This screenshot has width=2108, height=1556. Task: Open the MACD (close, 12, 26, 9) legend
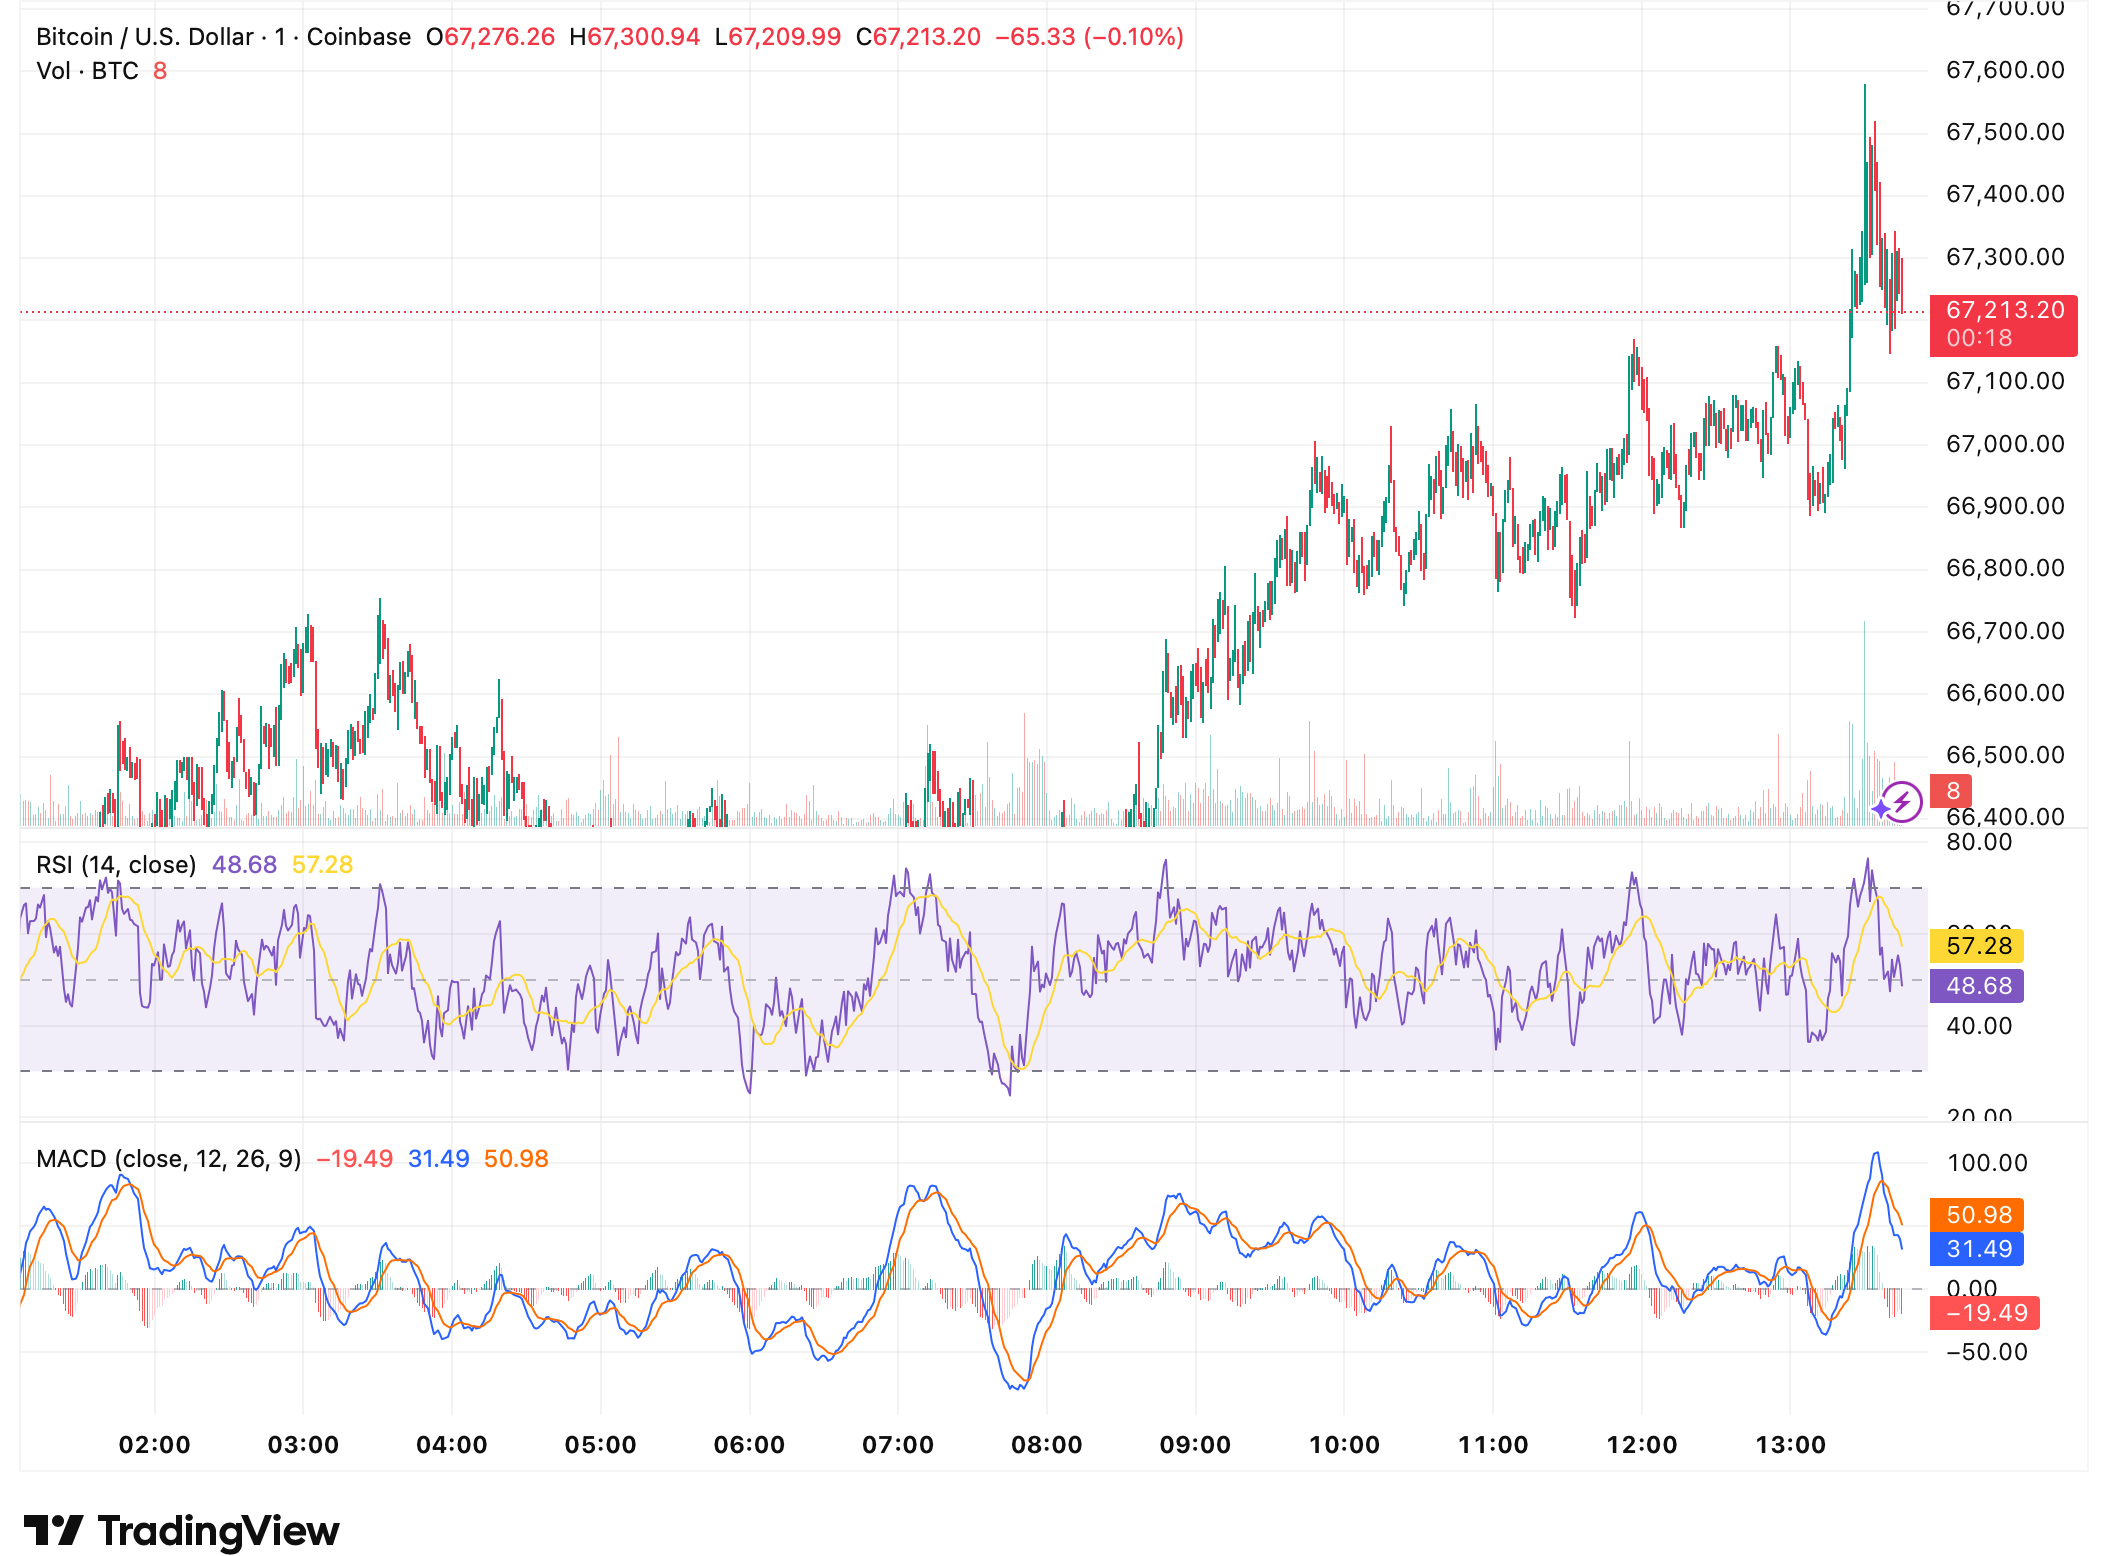click(x=168, y=1158)
